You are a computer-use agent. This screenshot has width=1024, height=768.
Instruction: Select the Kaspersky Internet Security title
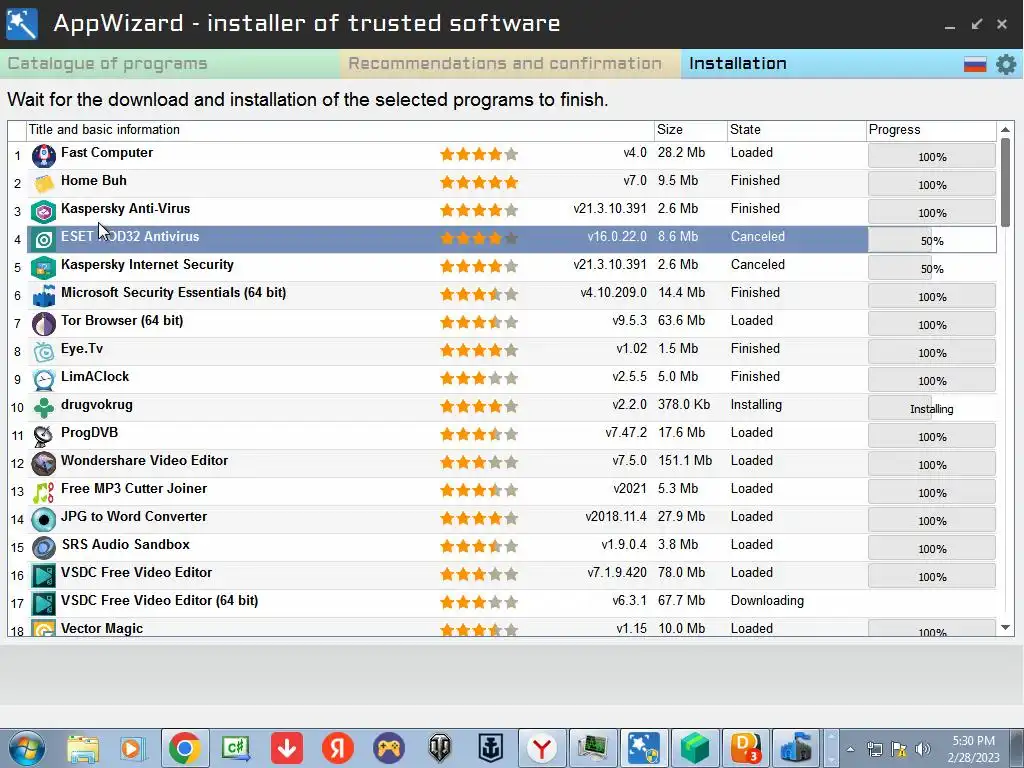coord(147,264)
